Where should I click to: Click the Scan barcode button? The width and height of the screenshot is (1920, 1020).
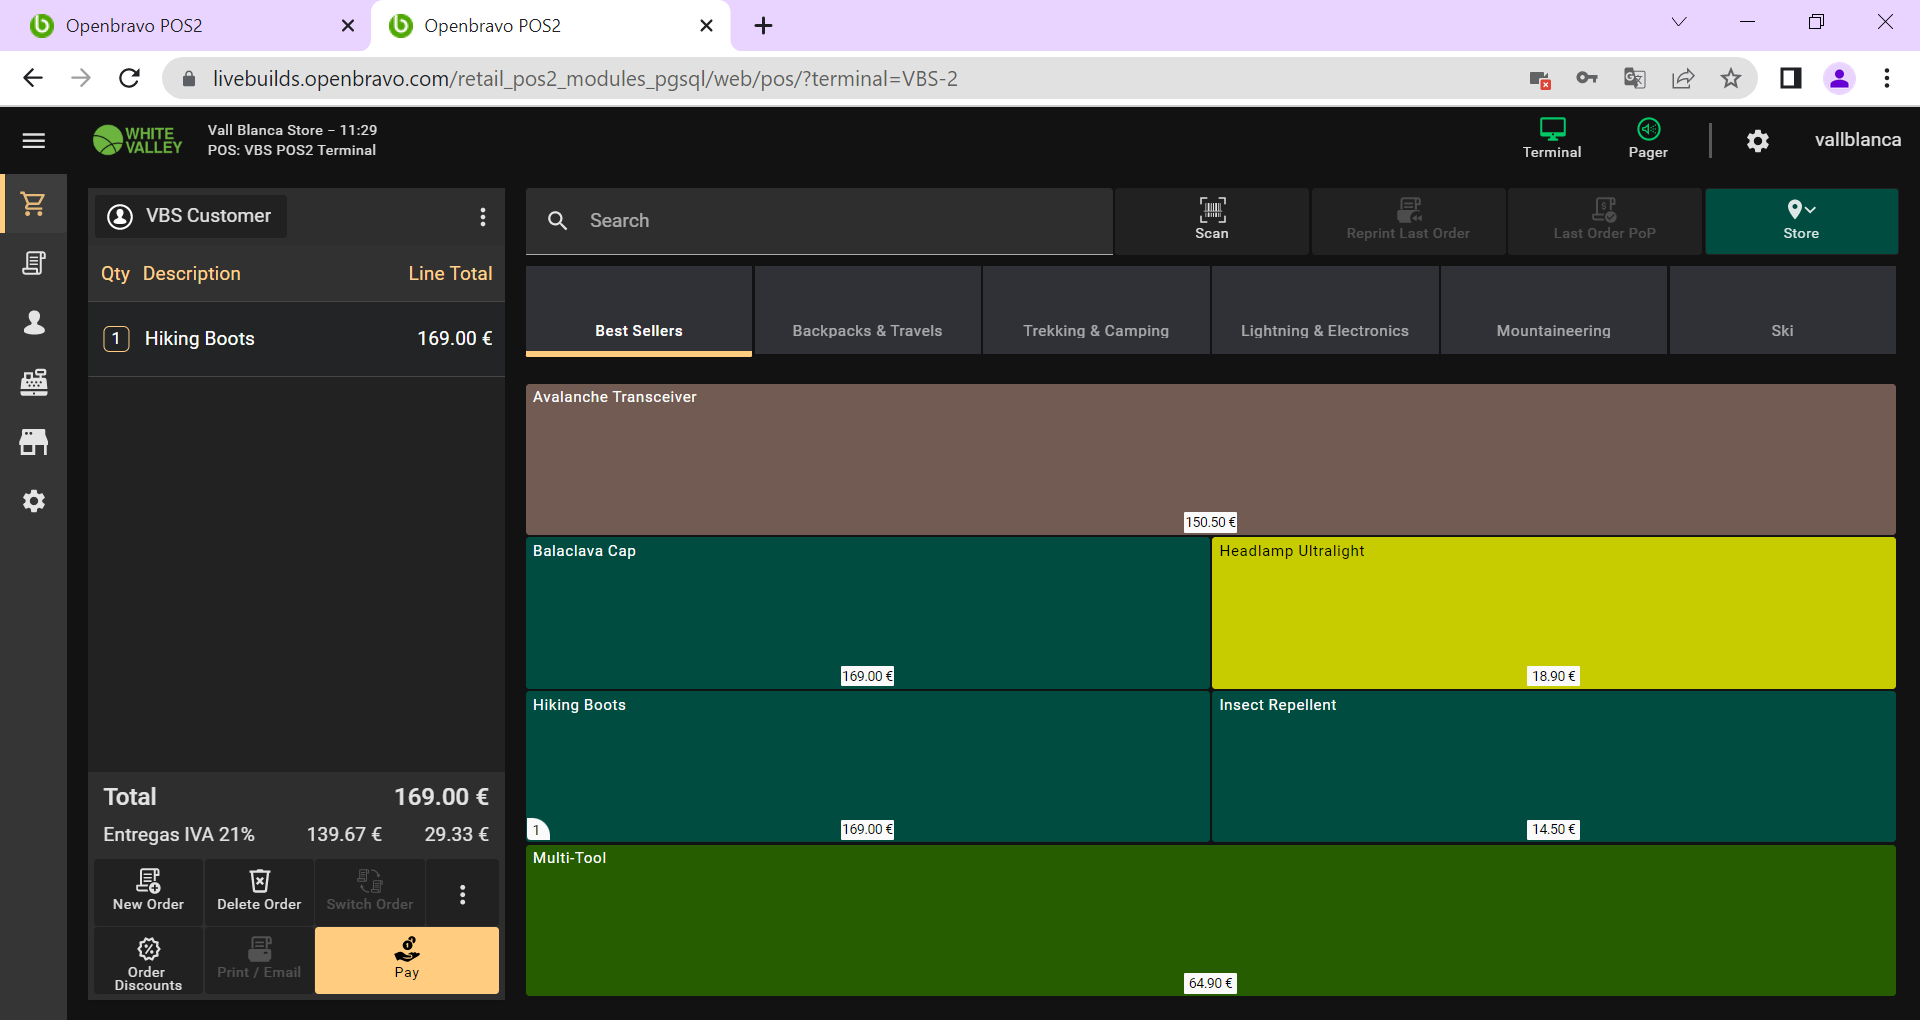tap(1211, 220)
